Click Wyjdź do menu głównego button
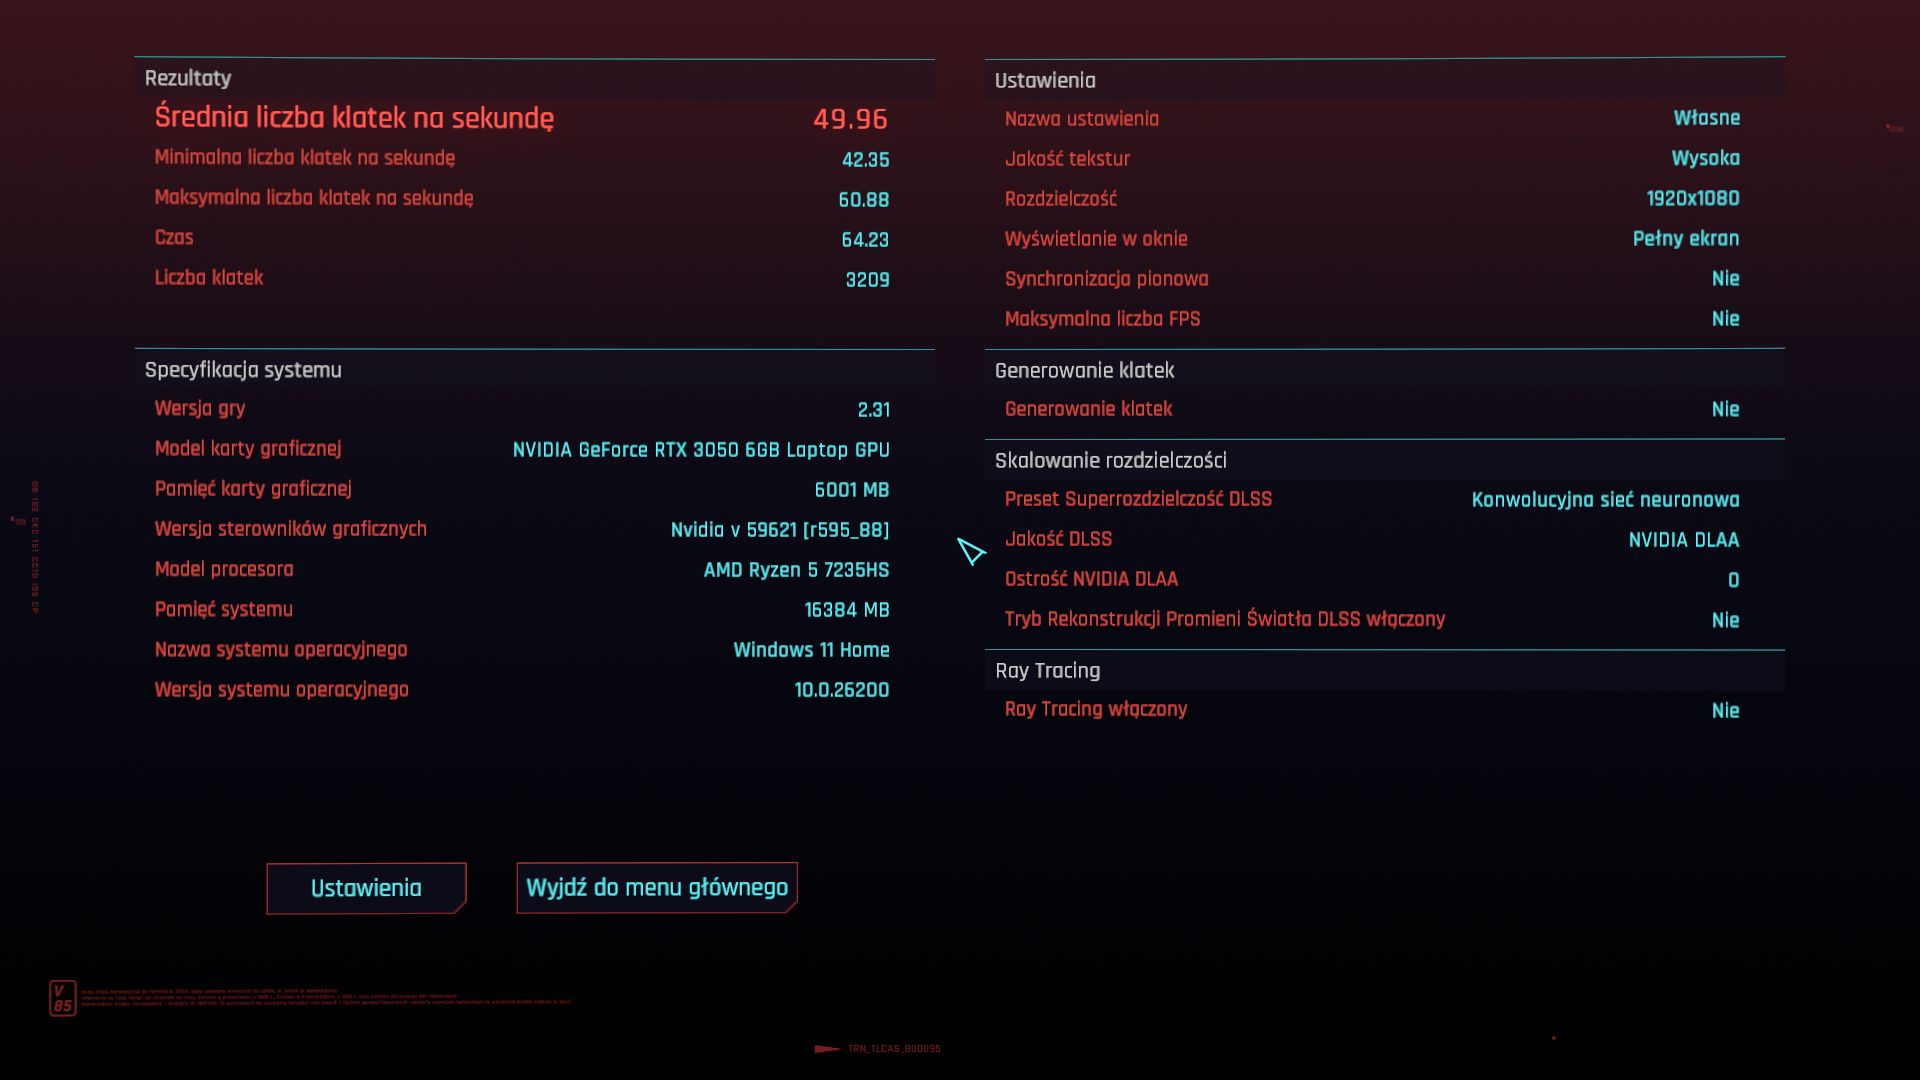Image resolution: width=1920 pixels, height=1080 pixels. pos(657,888)
